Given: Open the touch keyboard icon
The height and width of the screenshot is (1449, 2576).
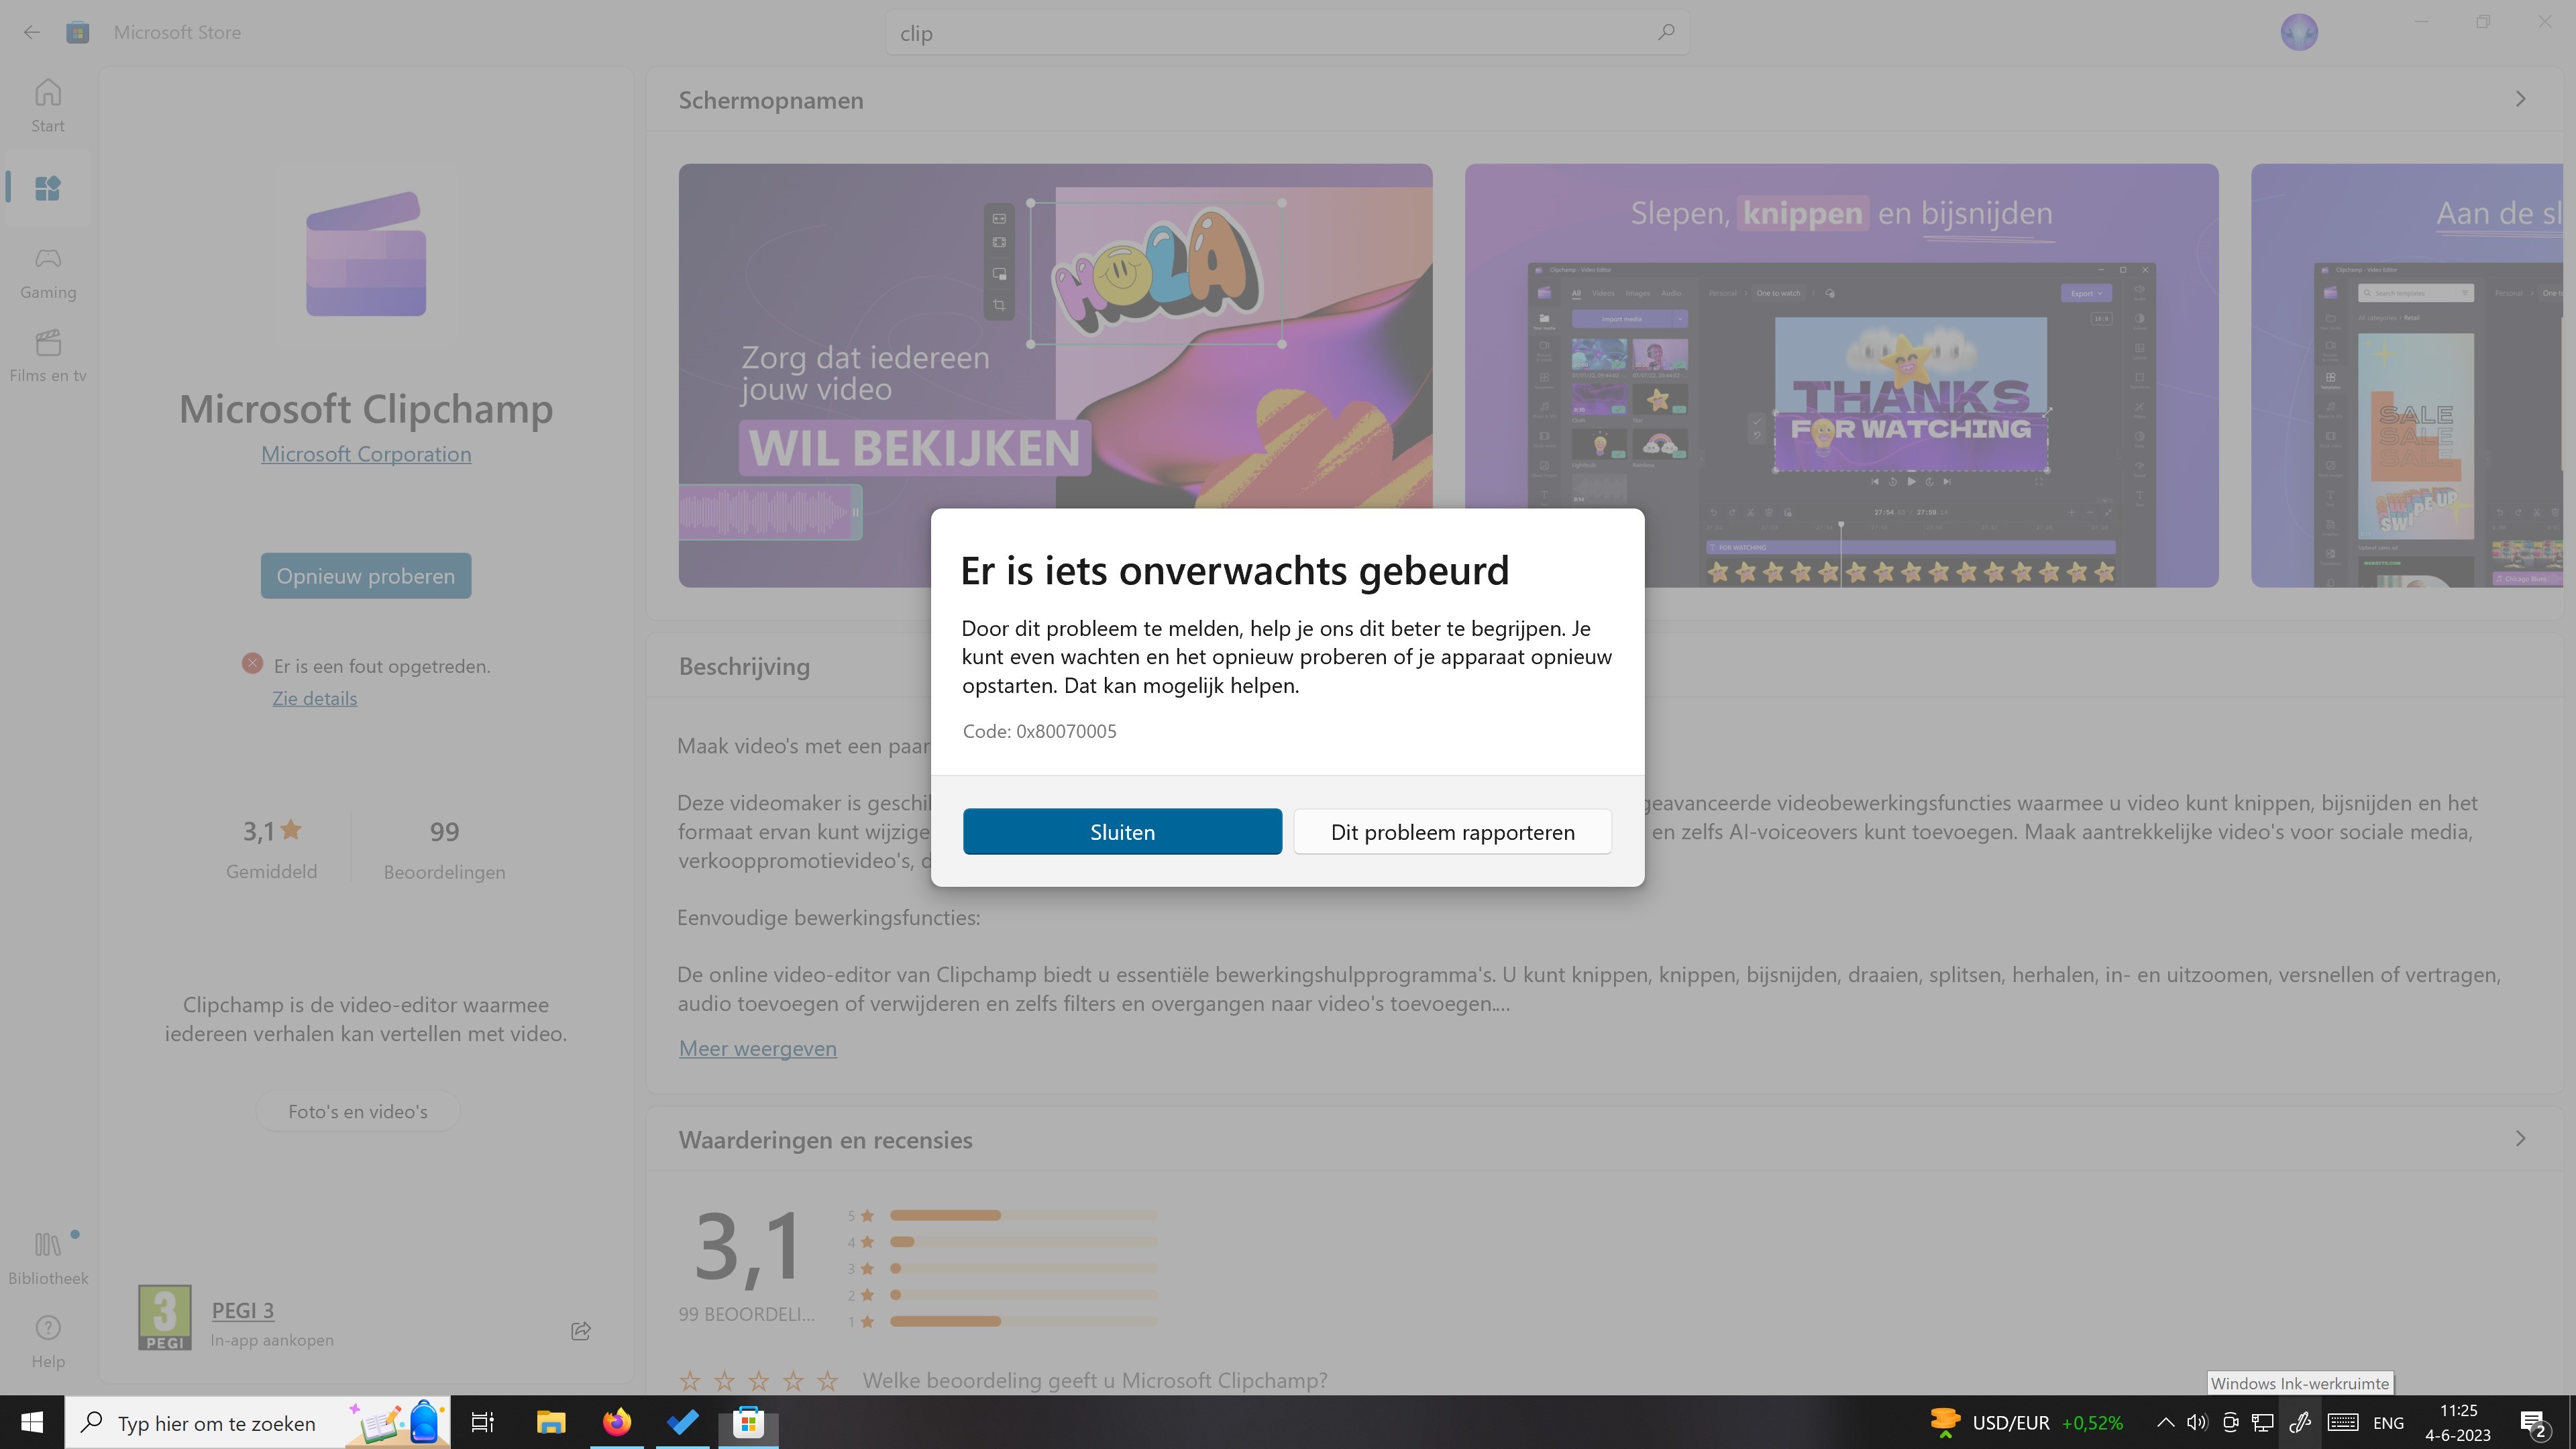Looking at the screenshot, I should (2343, 1422).
